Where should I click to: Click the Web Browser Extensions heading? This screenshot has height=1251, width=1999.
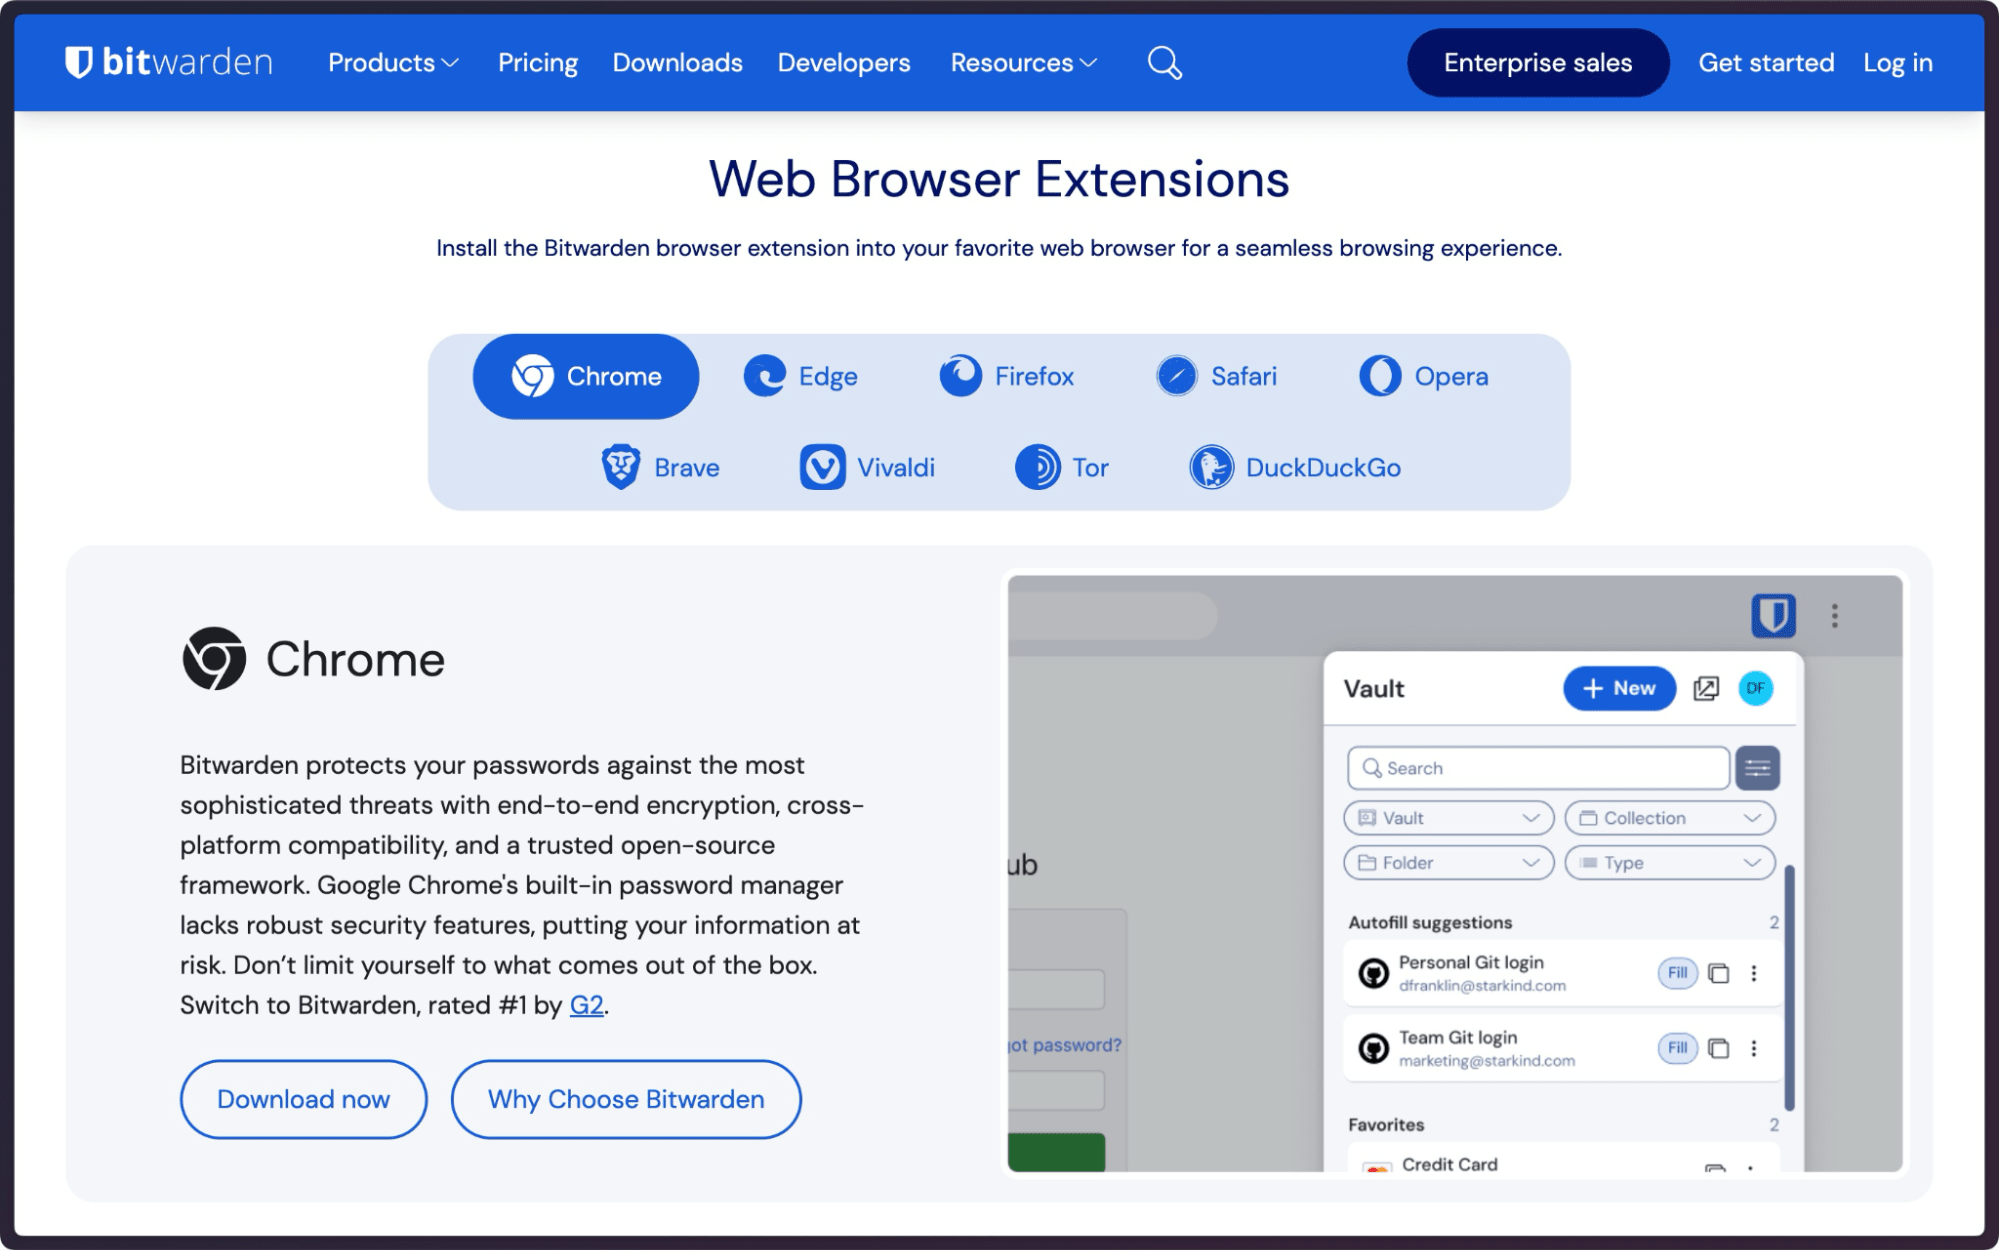pyautogui.click(x=999, y=180)
